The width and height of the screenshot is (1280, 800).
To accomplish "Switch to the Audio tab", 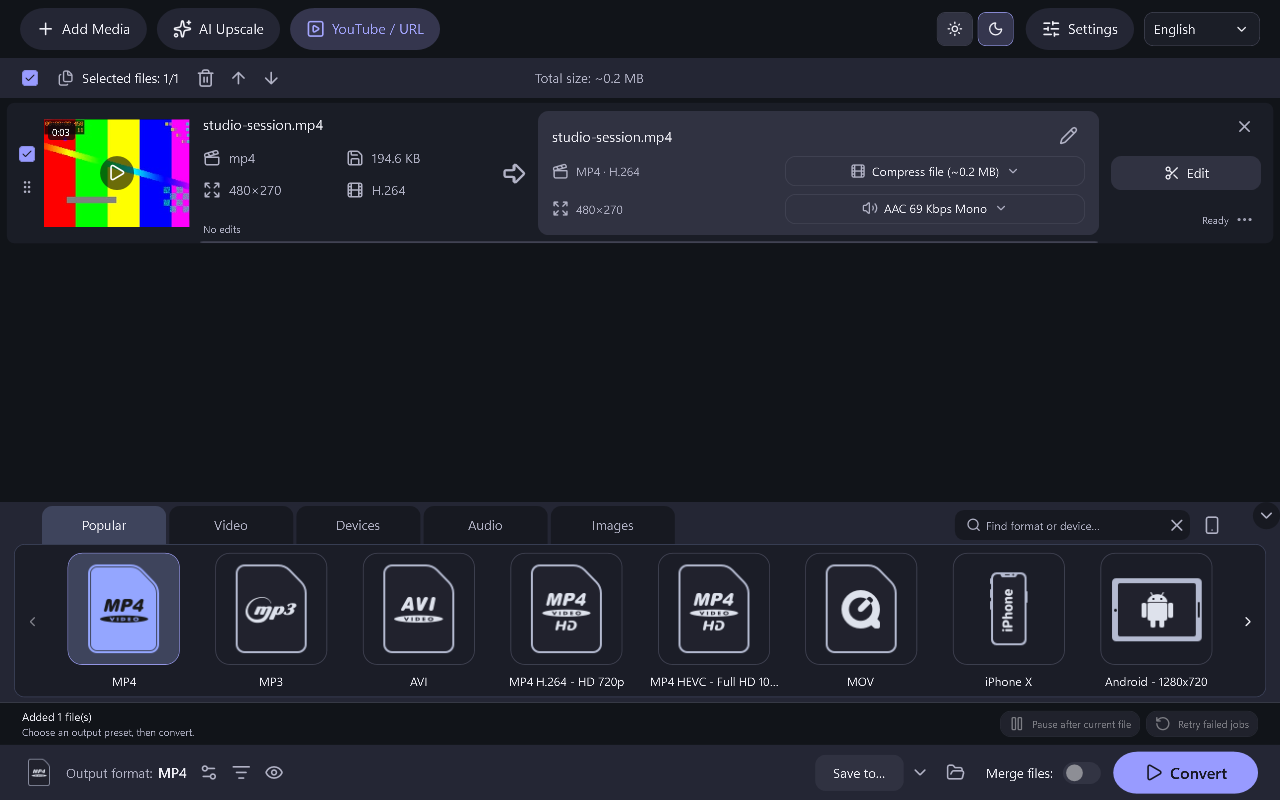I will click(x=485, y=525).
